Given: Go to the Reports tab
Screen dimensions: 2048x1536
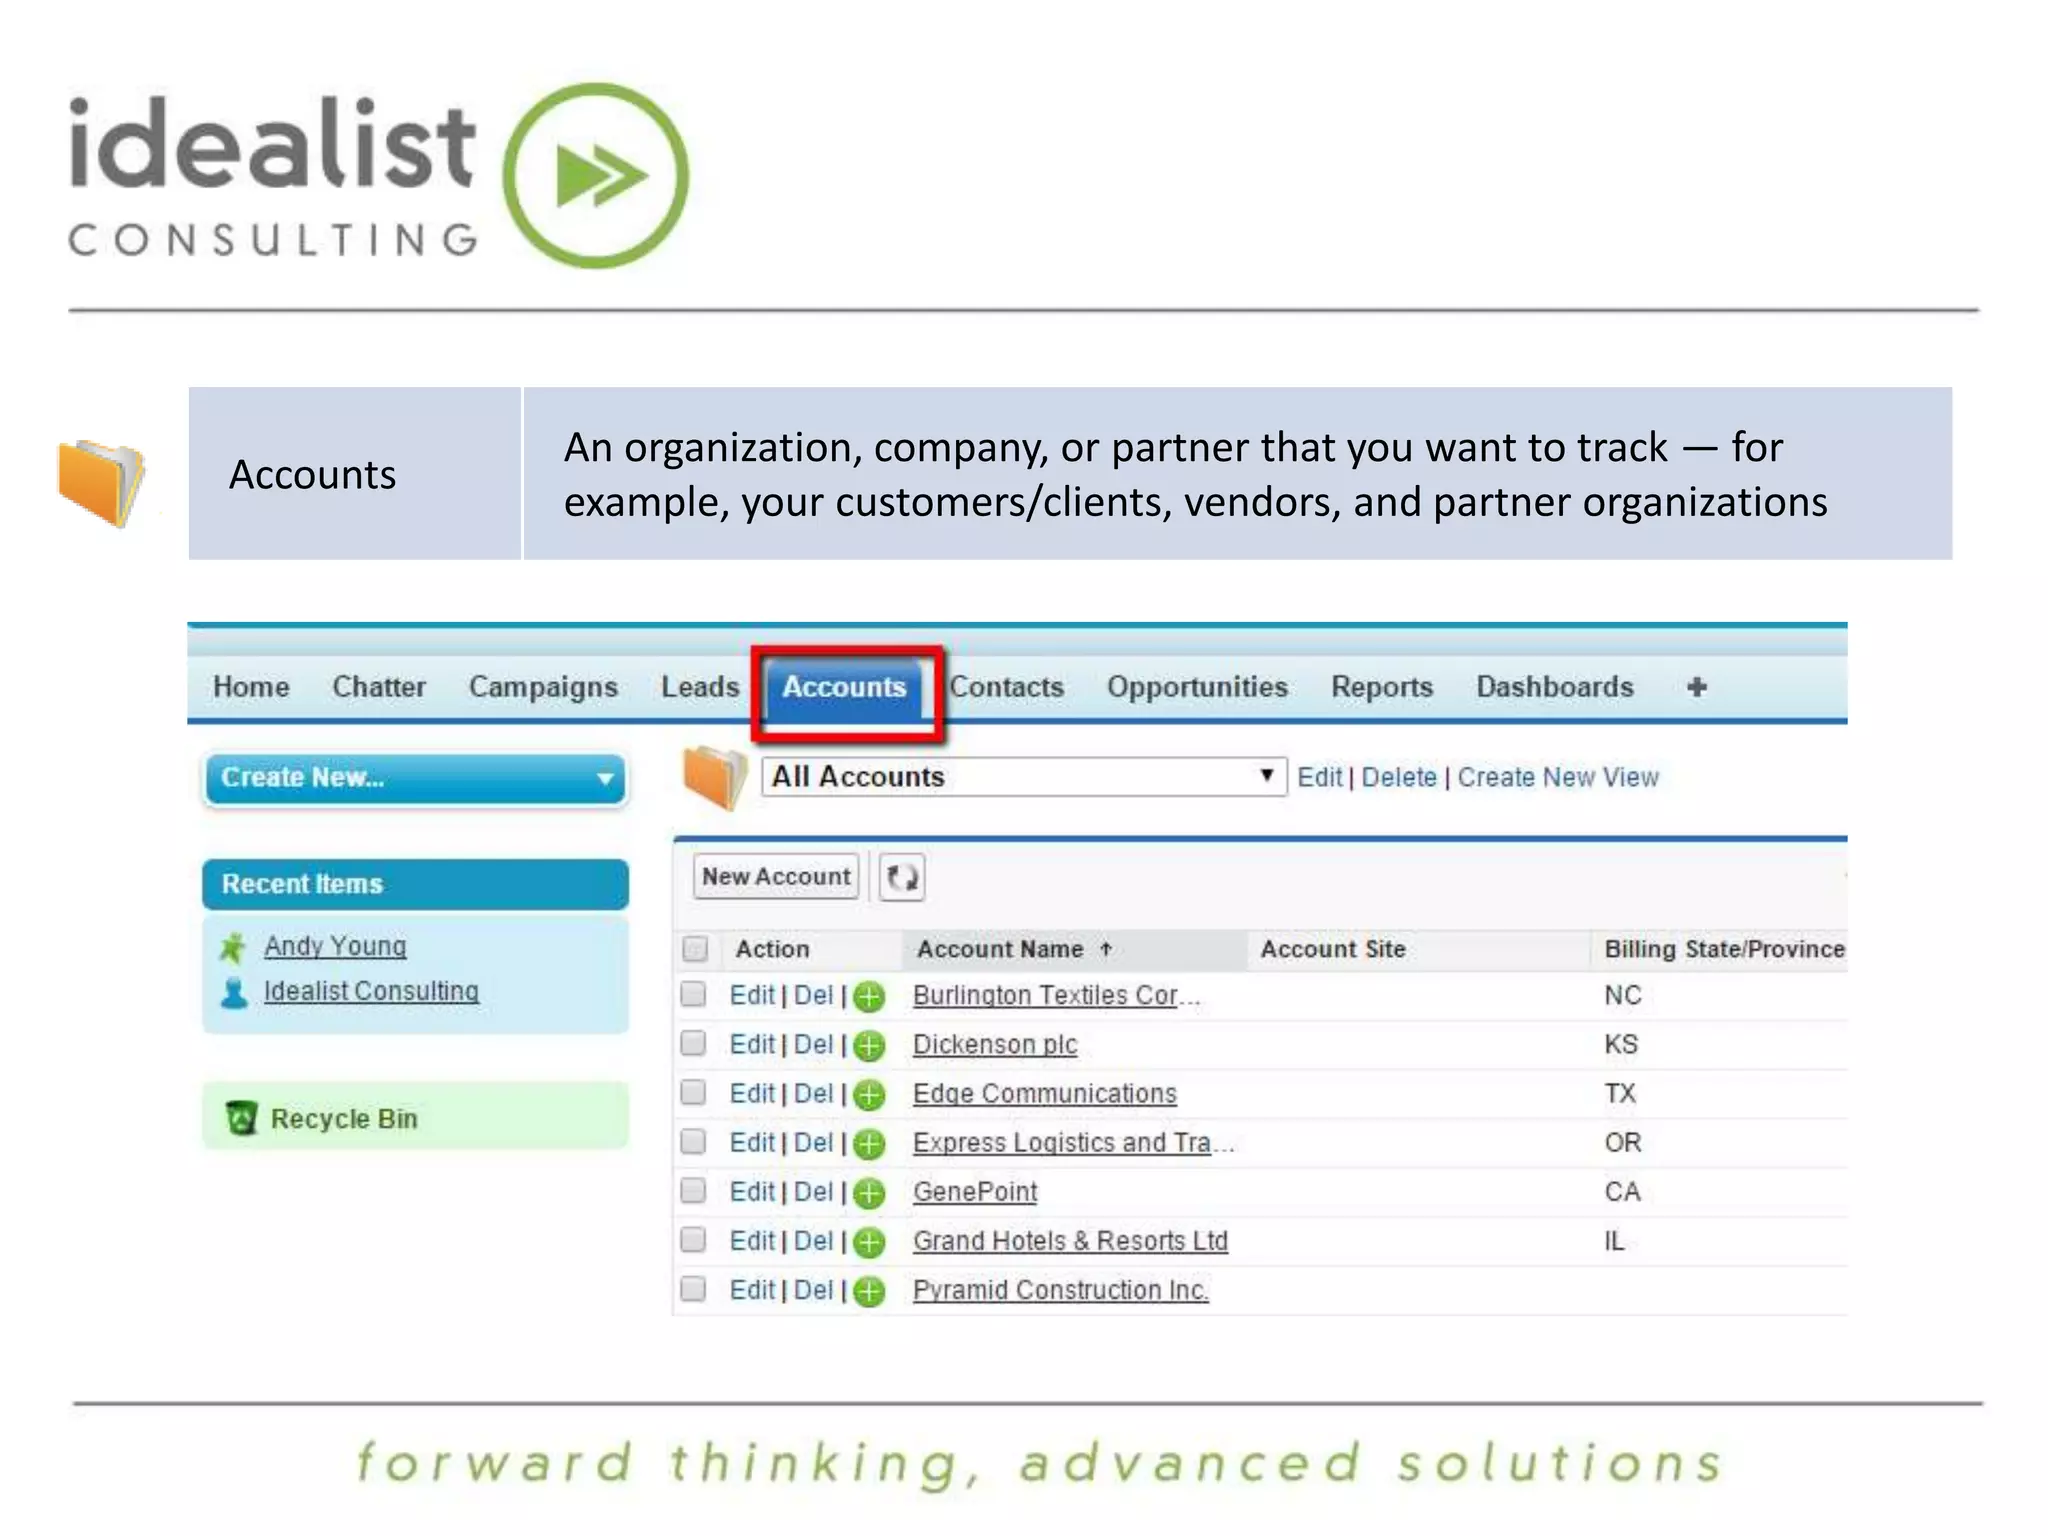Looking at the screenshot, I should pyautogui.click(x=1382, y=688).
